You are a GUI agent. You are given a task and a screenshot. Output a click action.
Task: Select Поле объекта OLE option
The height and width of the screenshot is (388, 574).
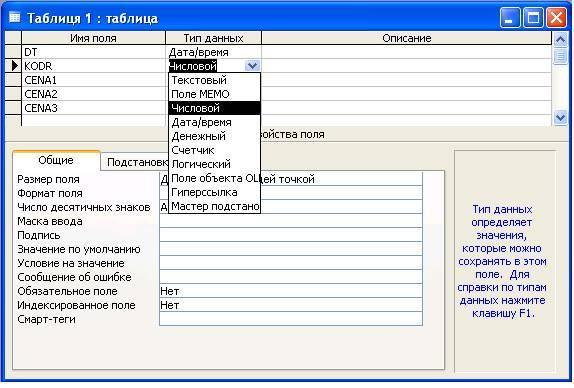215,178
